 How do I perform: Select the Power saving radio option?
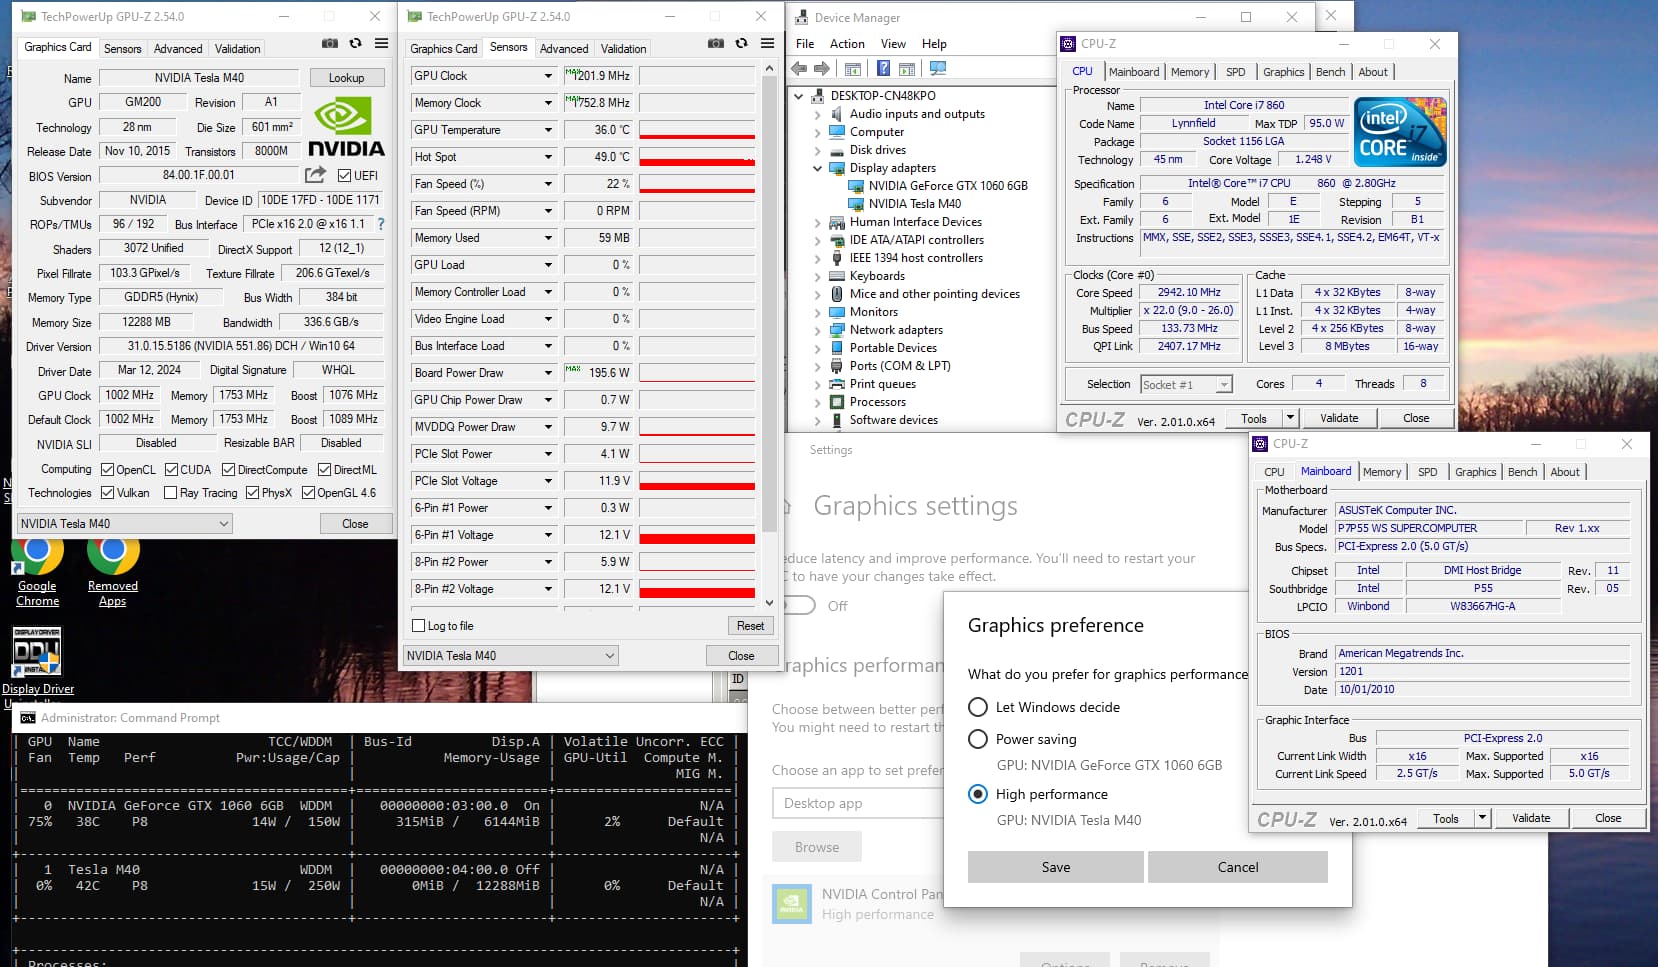978,739
